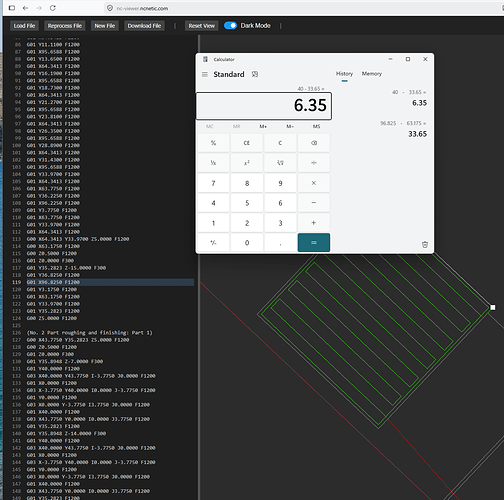The height and width of the screenshot is (500, 504).
Task: Click the divide operator key
Action: point(314,163)
